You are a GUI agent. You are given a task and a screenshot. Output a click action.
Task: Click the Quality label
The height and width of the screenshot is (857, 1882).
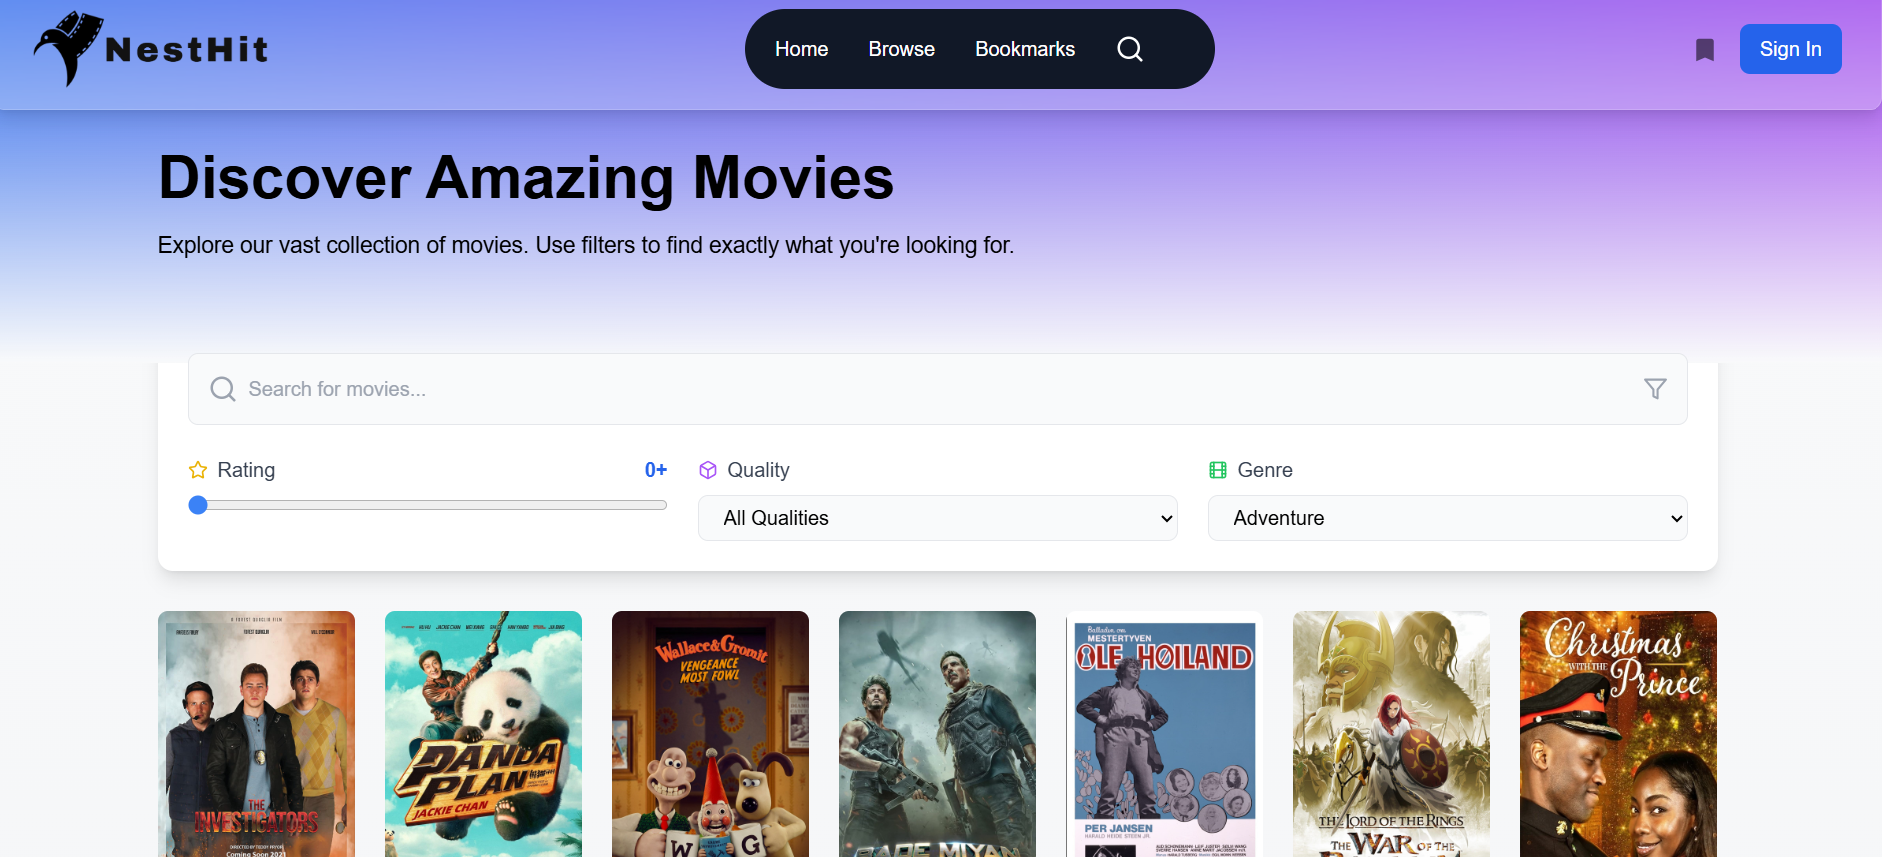[758, 470]
